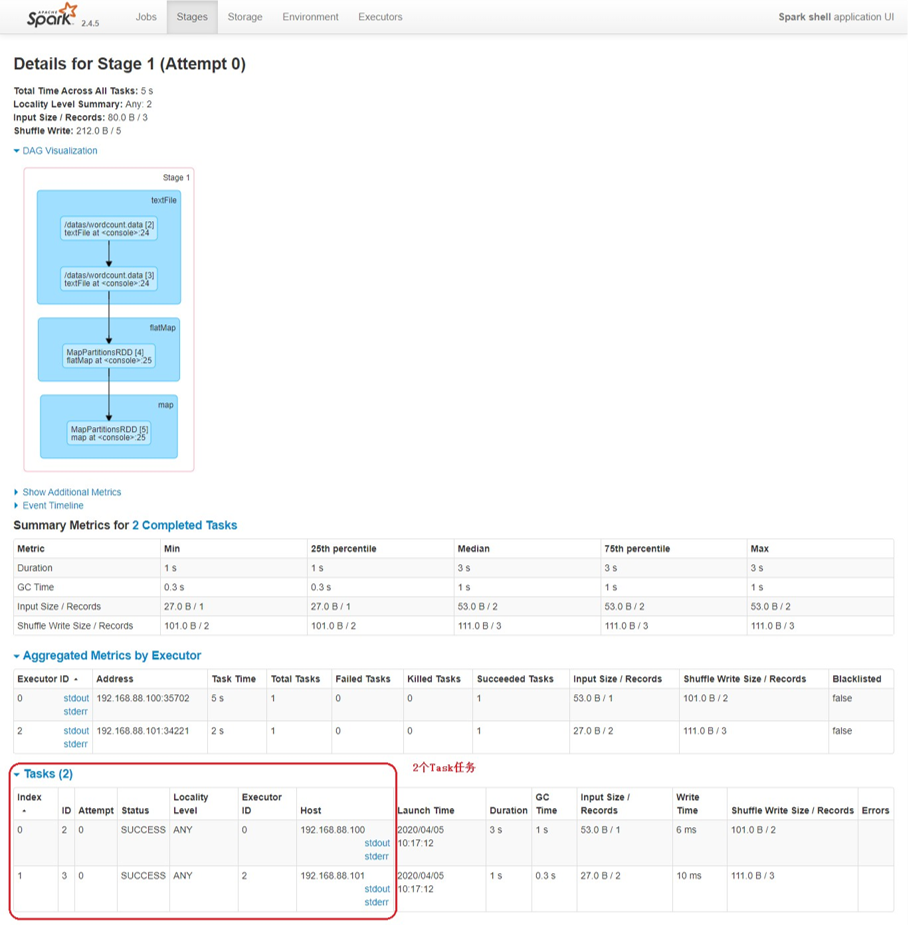Viewport: 908px width, 926px height.
Task: Click the 192.168.88.101:34221 address cell
Action: (143, 731)
